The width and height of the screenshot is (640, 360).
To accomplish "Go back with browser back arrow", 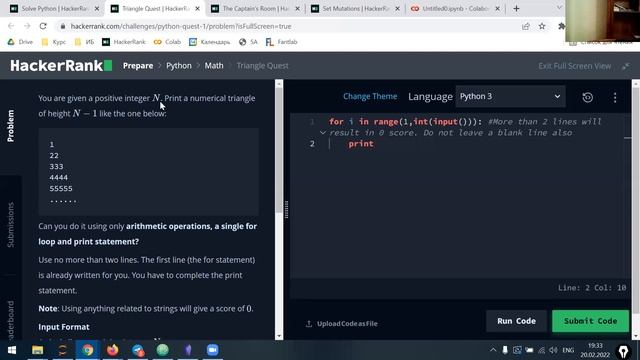I will tap(11, 26).
